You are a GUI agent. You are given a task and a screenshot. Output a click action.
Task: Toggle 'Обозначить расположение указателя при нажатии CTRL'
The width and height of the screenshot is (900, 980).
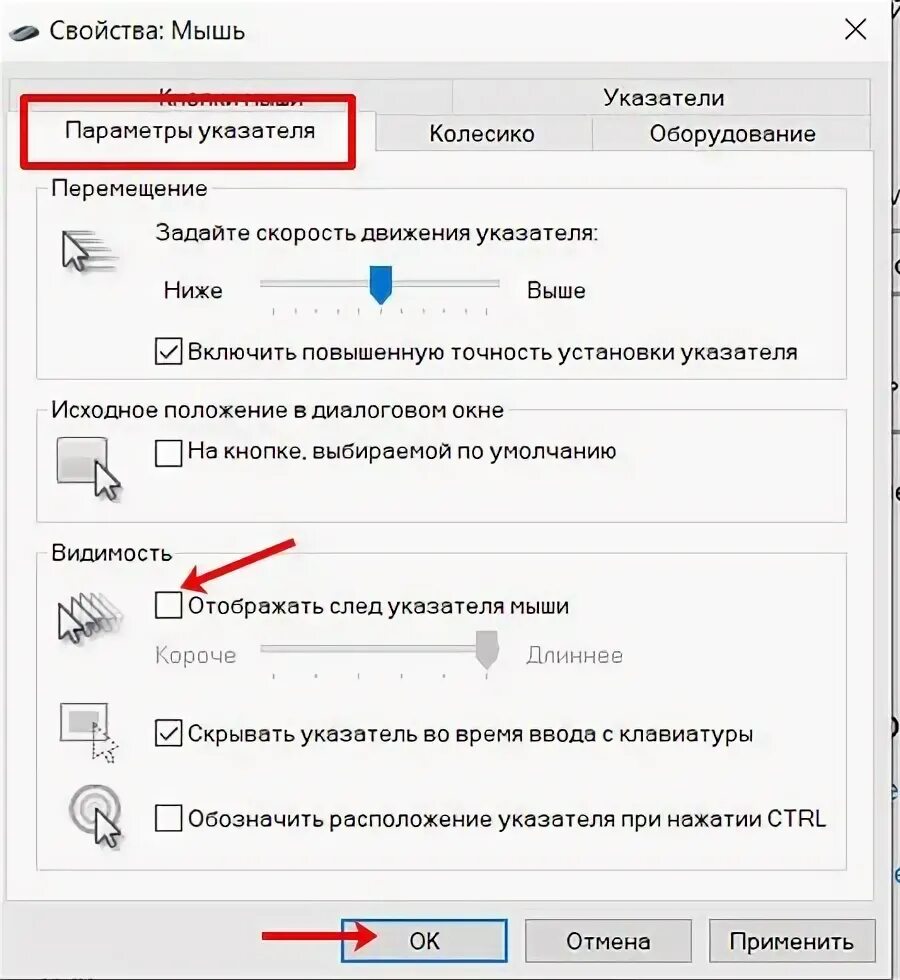(168, 818)
